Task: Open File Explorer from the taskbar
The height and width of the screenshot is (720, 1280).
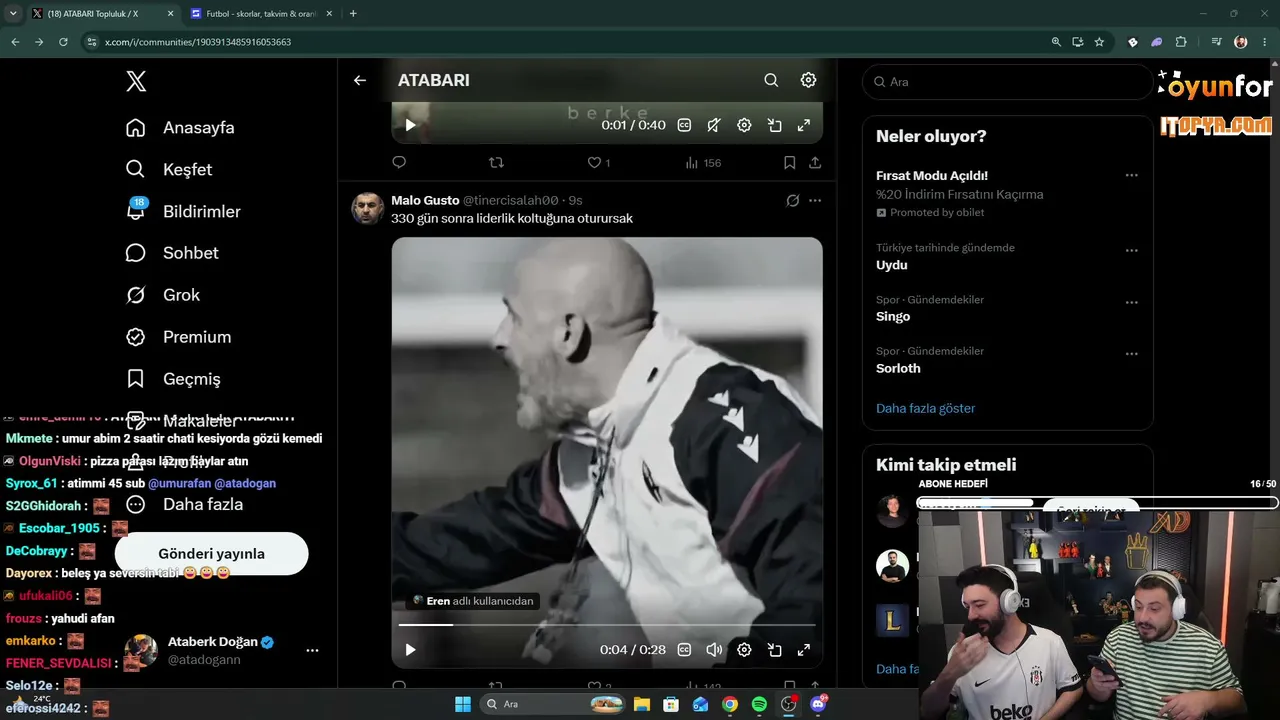Action: [642, 704]
